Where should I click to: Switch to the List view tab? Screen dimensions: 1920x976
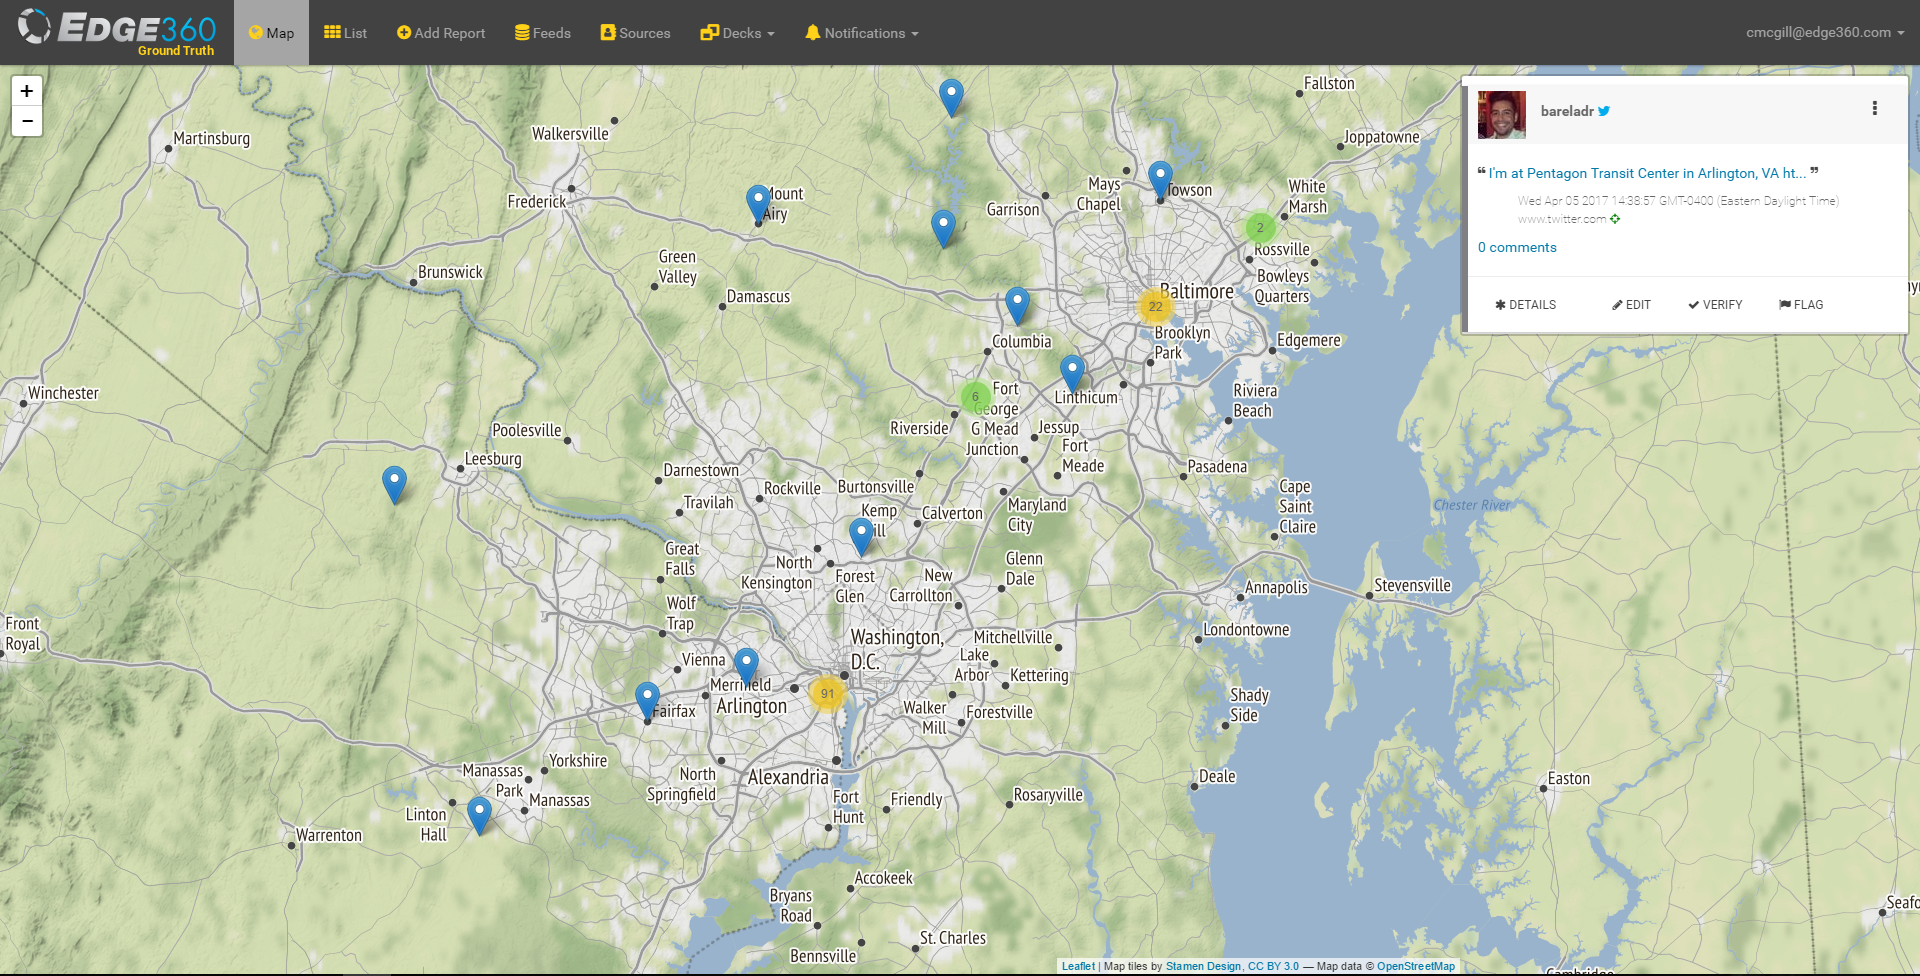pyautogui.click(x=345, y=33)
